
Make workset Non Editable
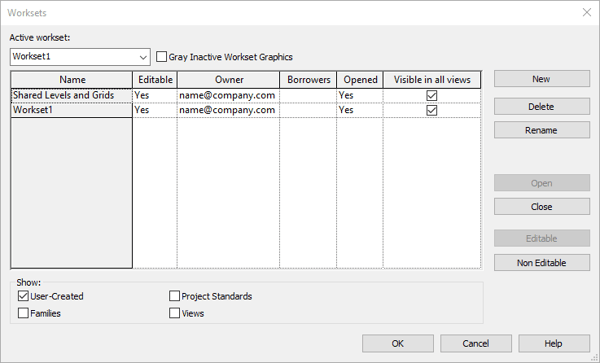pos(541,263)
